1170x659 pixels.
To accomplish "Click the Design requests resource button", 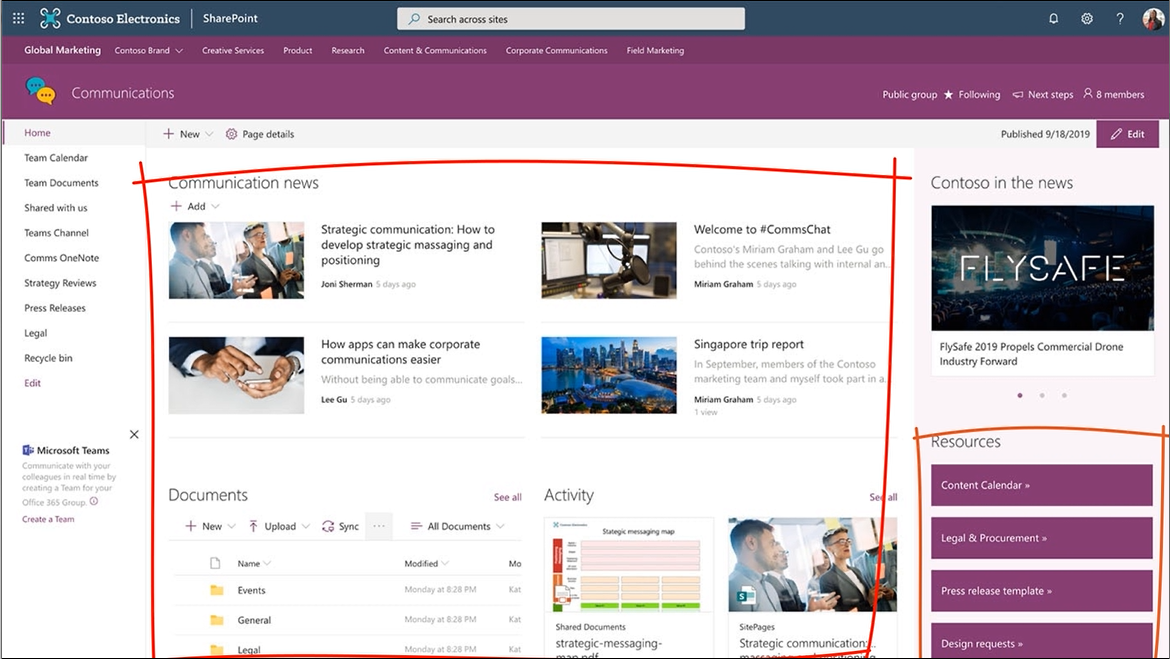I will point(1042,642).
